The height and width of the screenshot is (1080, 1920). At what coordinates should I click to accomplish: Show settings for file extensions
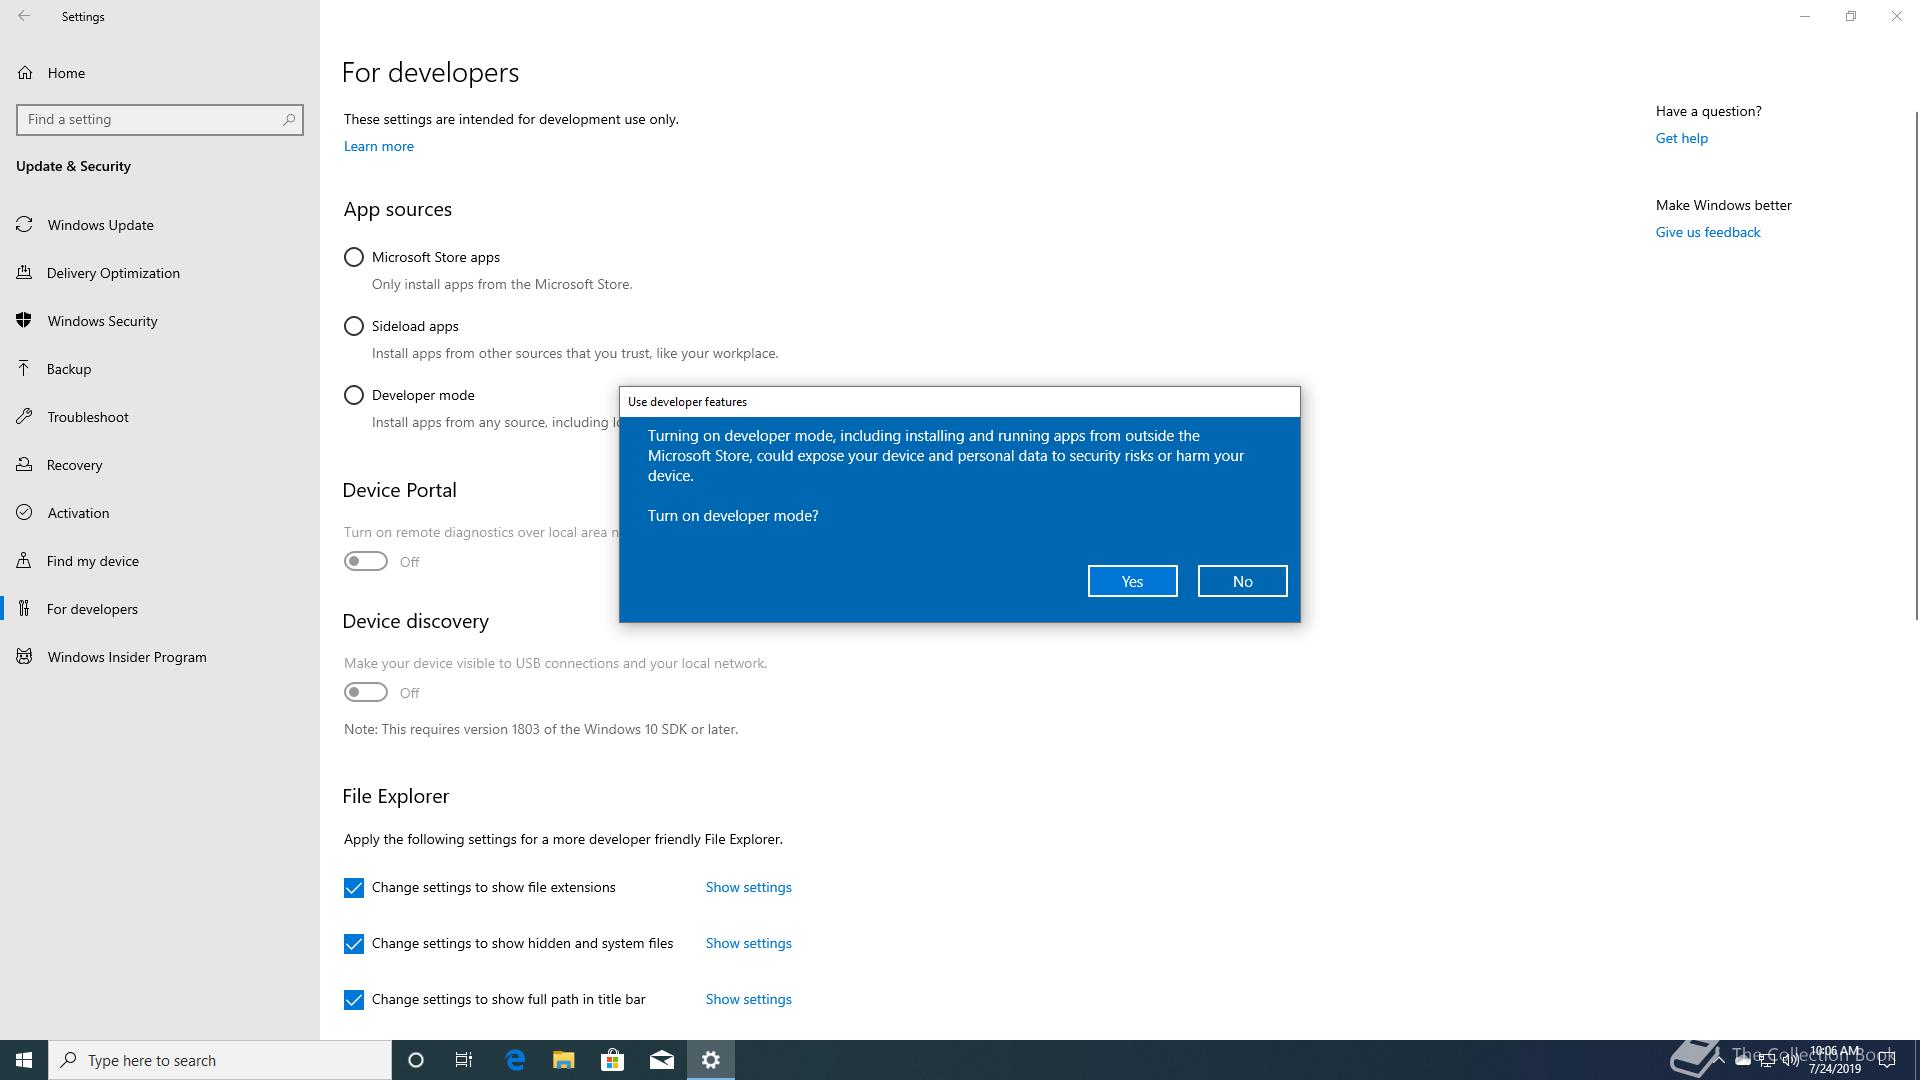(748, 887)
